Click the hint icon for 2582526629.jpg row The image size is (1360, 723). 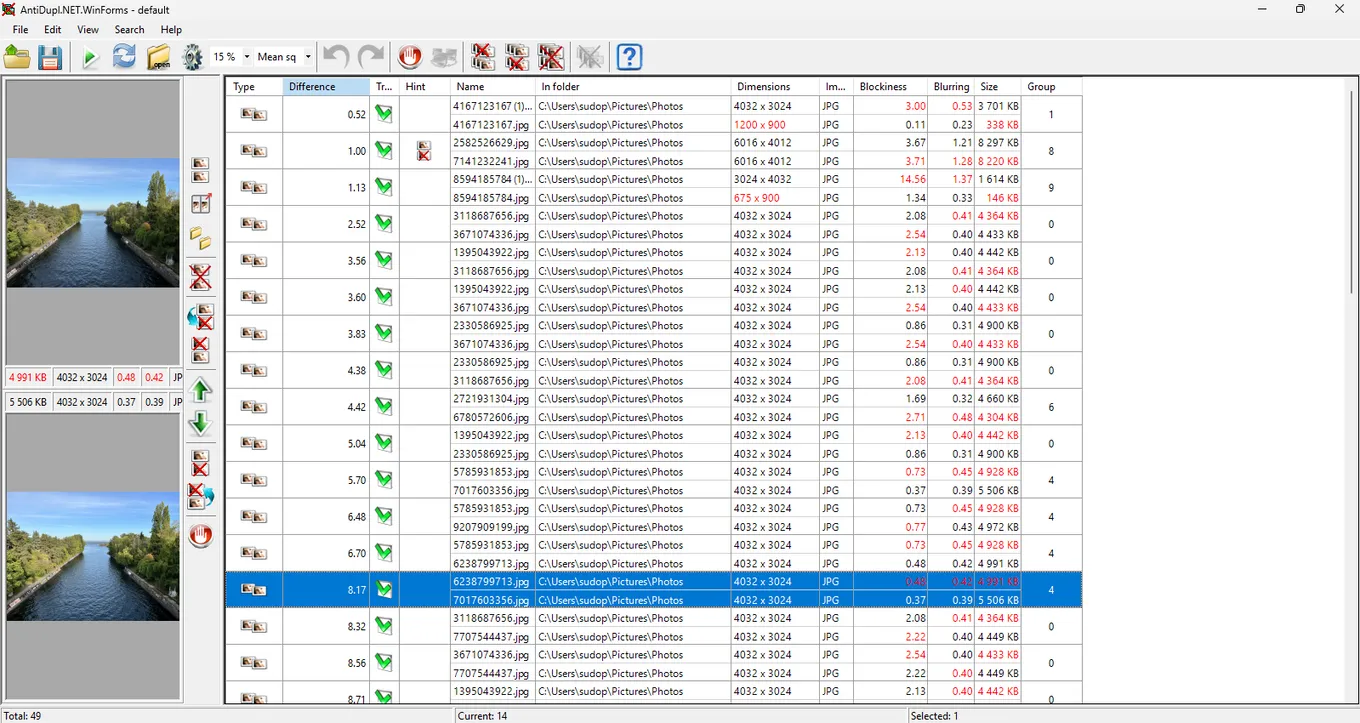[x=424, y=152]
